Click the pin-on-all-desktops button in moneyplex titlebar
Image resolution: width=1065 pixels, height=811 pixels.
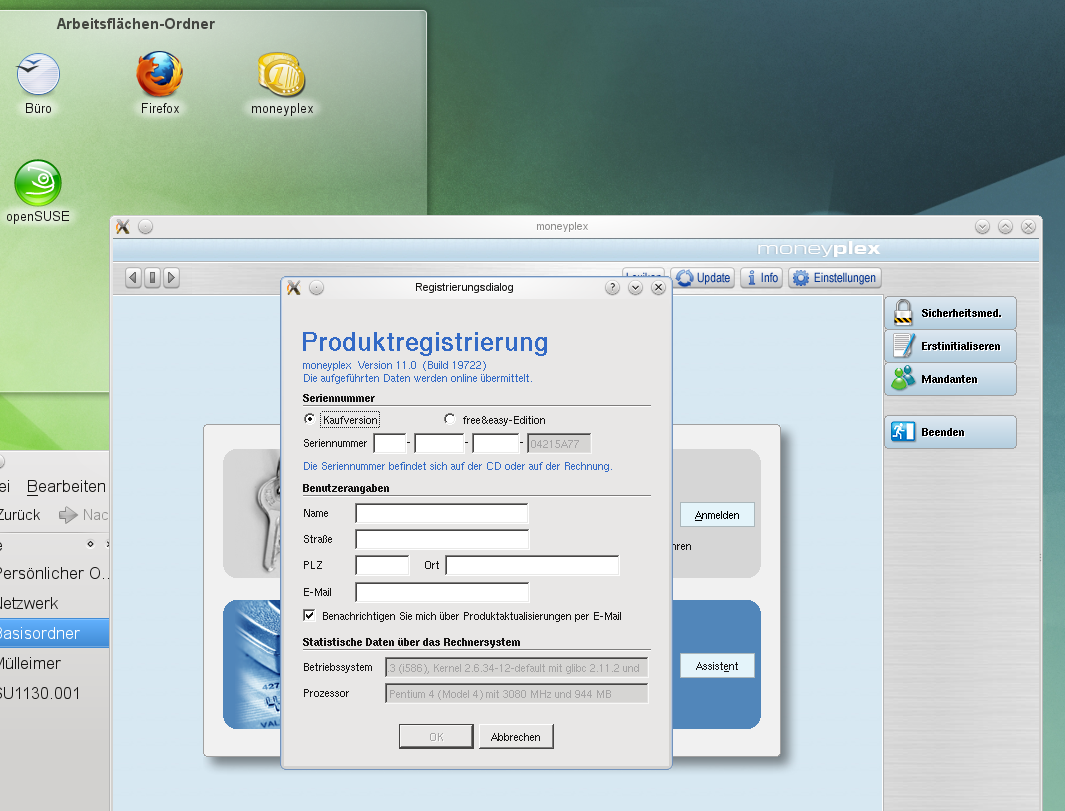click(145, 226)
